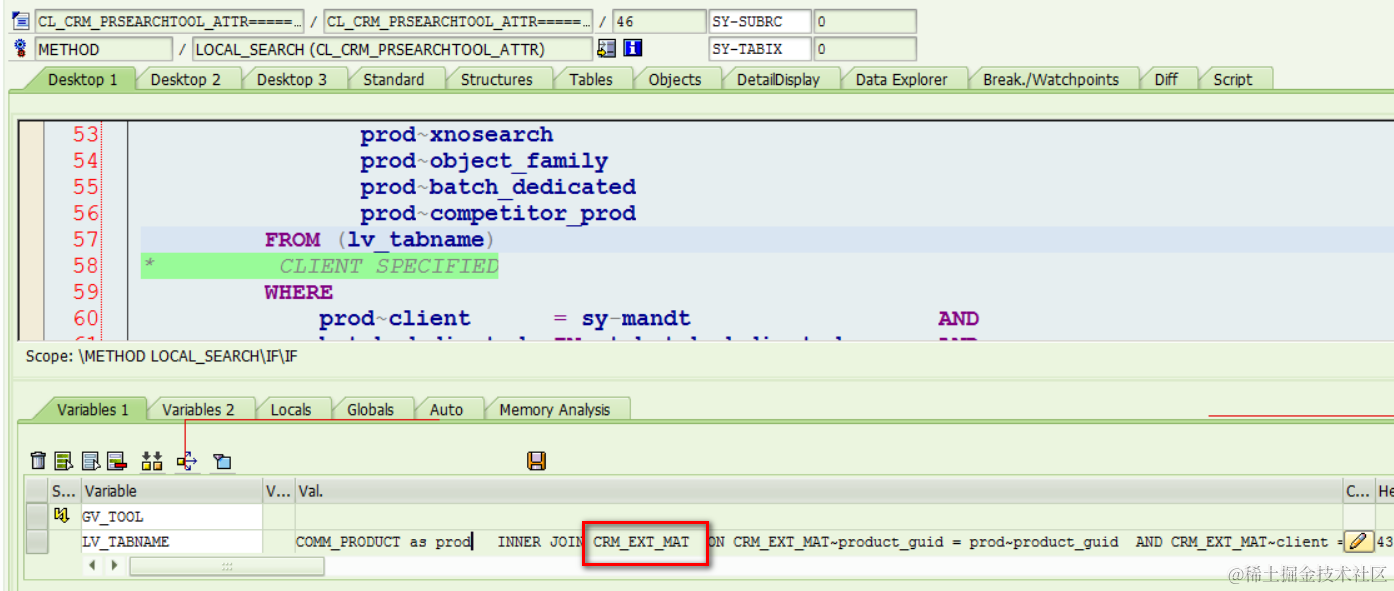Click the LV_TABNAME variable name cell
This screenshot has width=1394, height=591.
click(x=171, y=541)
